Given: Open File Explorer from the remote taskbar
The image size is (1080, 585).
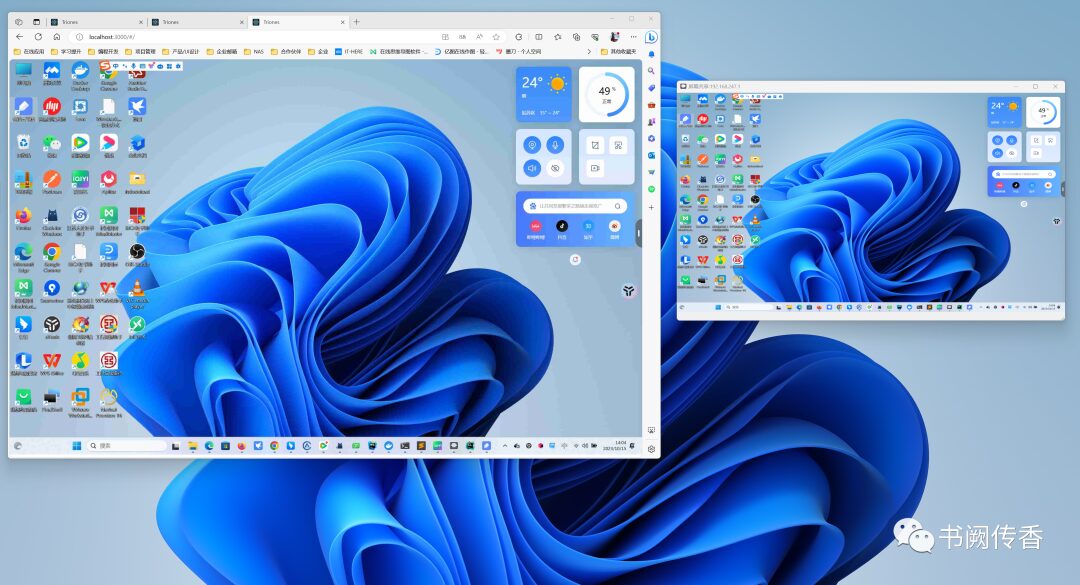Looking at the screenshot, I should pyautogui.click(x=192, y=446).
